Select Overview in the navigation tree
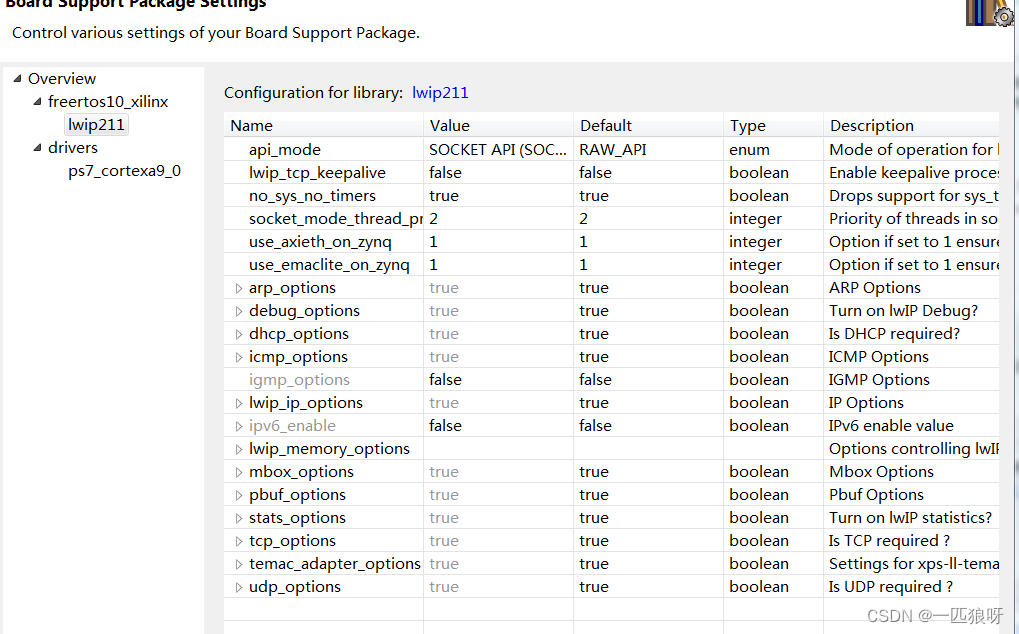 [x=61, y=78]
